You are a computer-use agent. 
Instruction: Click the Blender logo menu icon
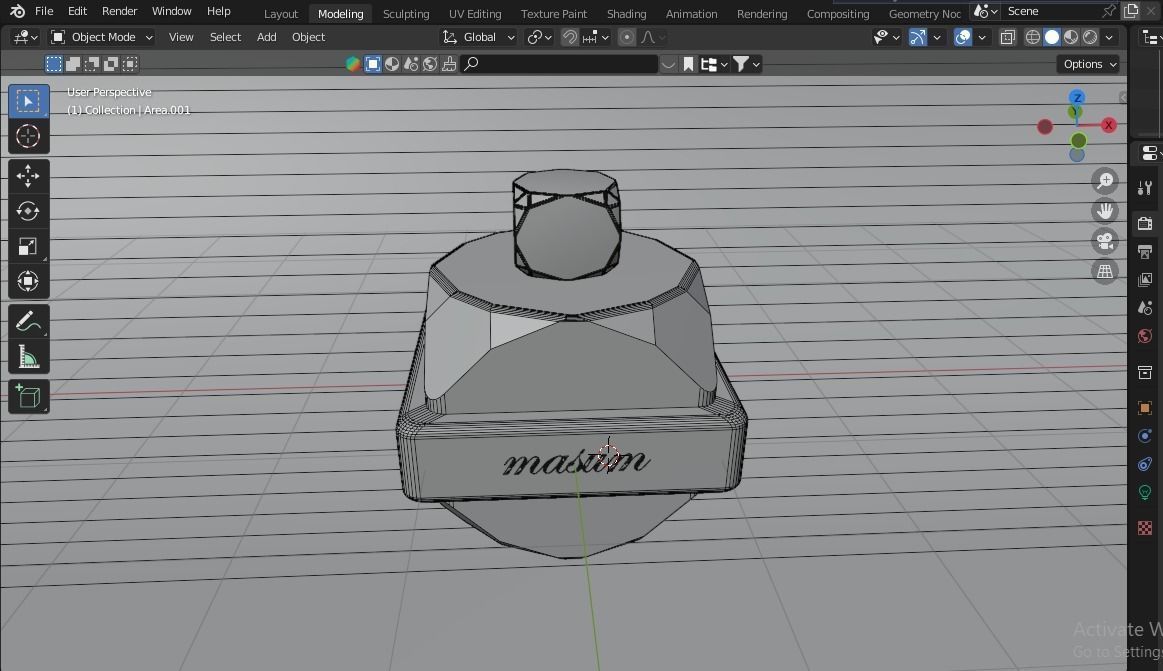[x=17, y=11]
